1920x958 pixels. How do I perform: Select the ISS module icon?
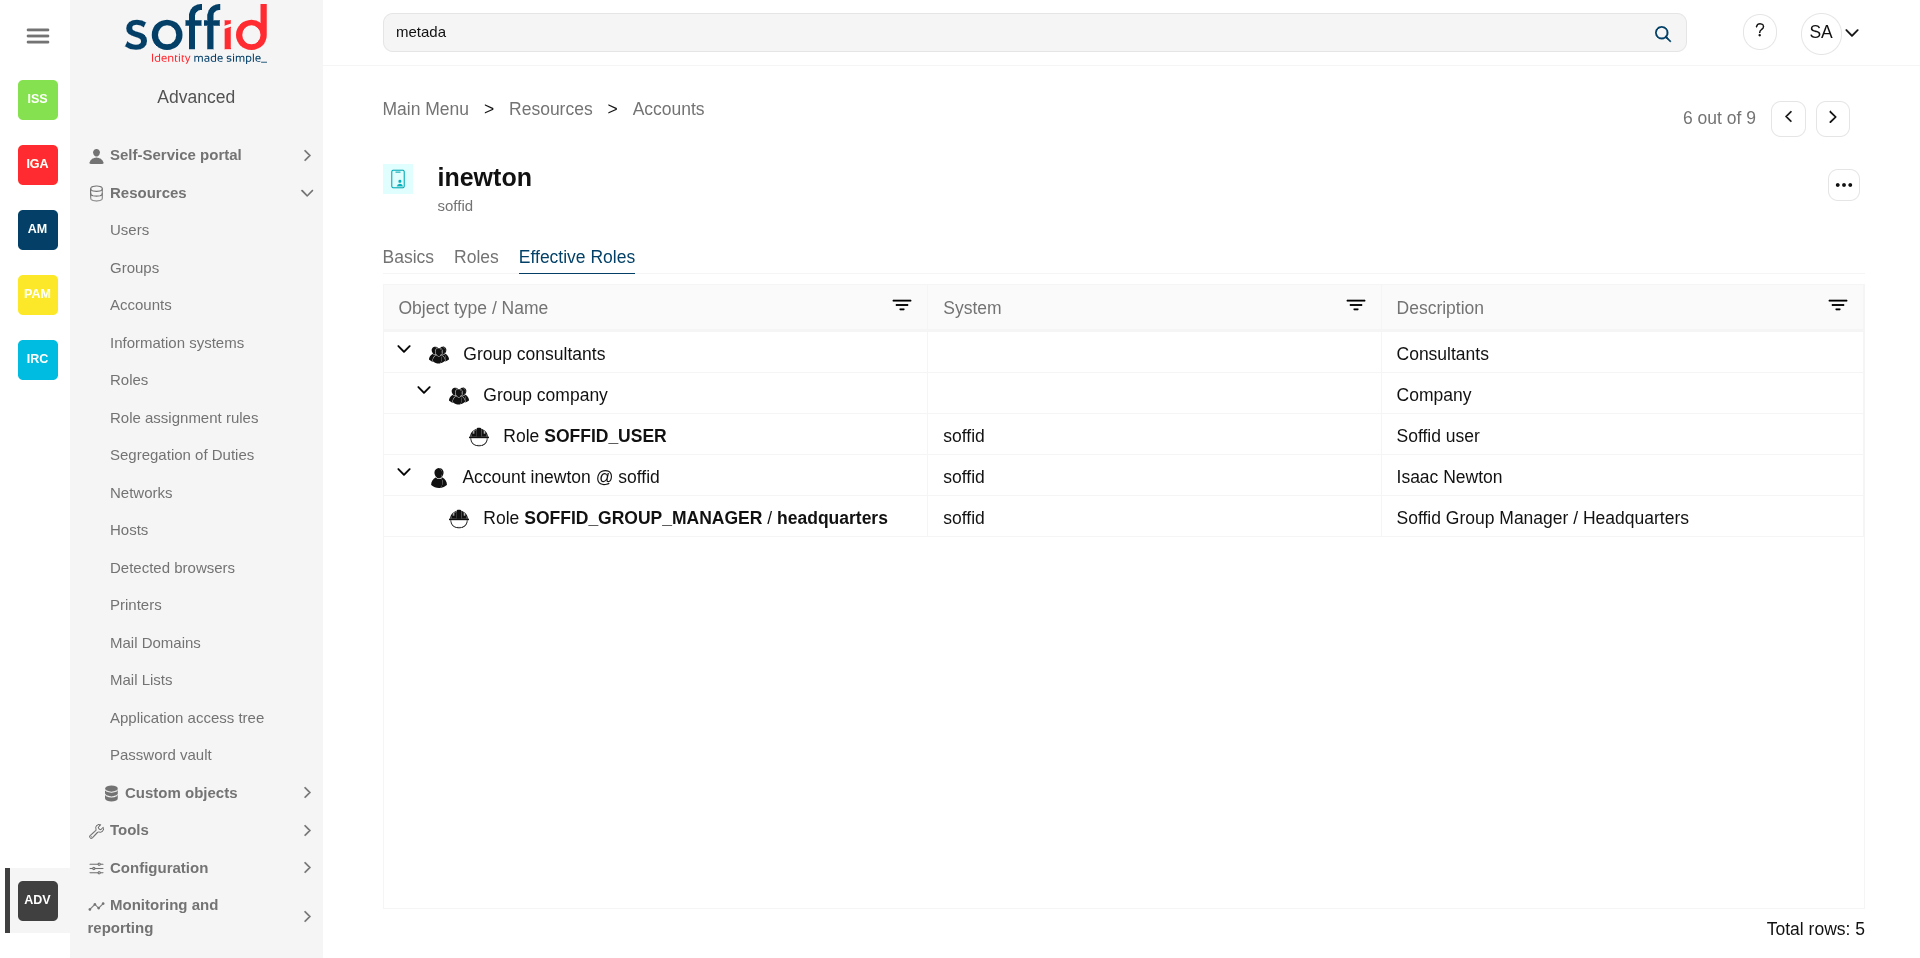38,99
